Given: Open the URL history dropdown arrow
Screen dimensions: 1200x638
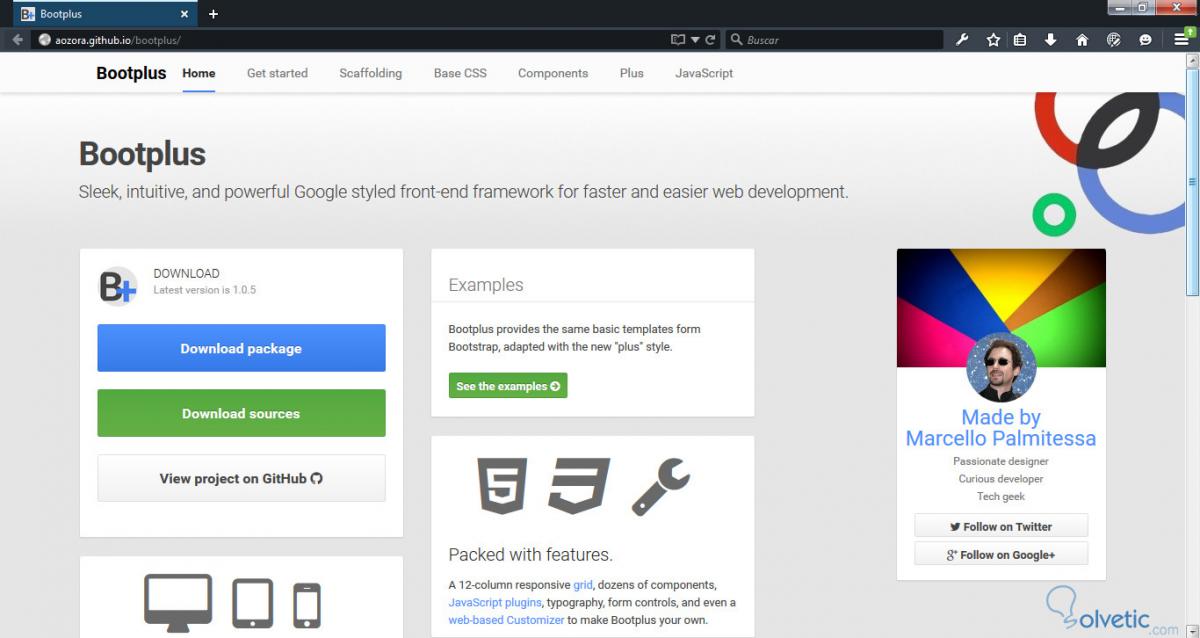Looking at the screenshot, I should 695,40.
